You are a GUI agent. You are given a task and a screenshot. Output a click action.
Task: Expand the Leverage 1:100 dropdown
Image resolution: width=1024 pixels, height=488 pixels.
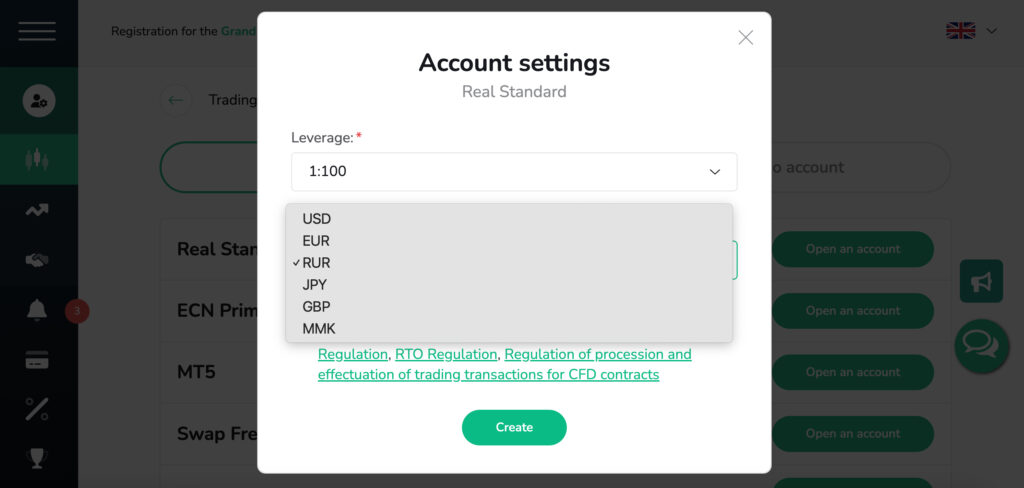[x=514, y=172]
